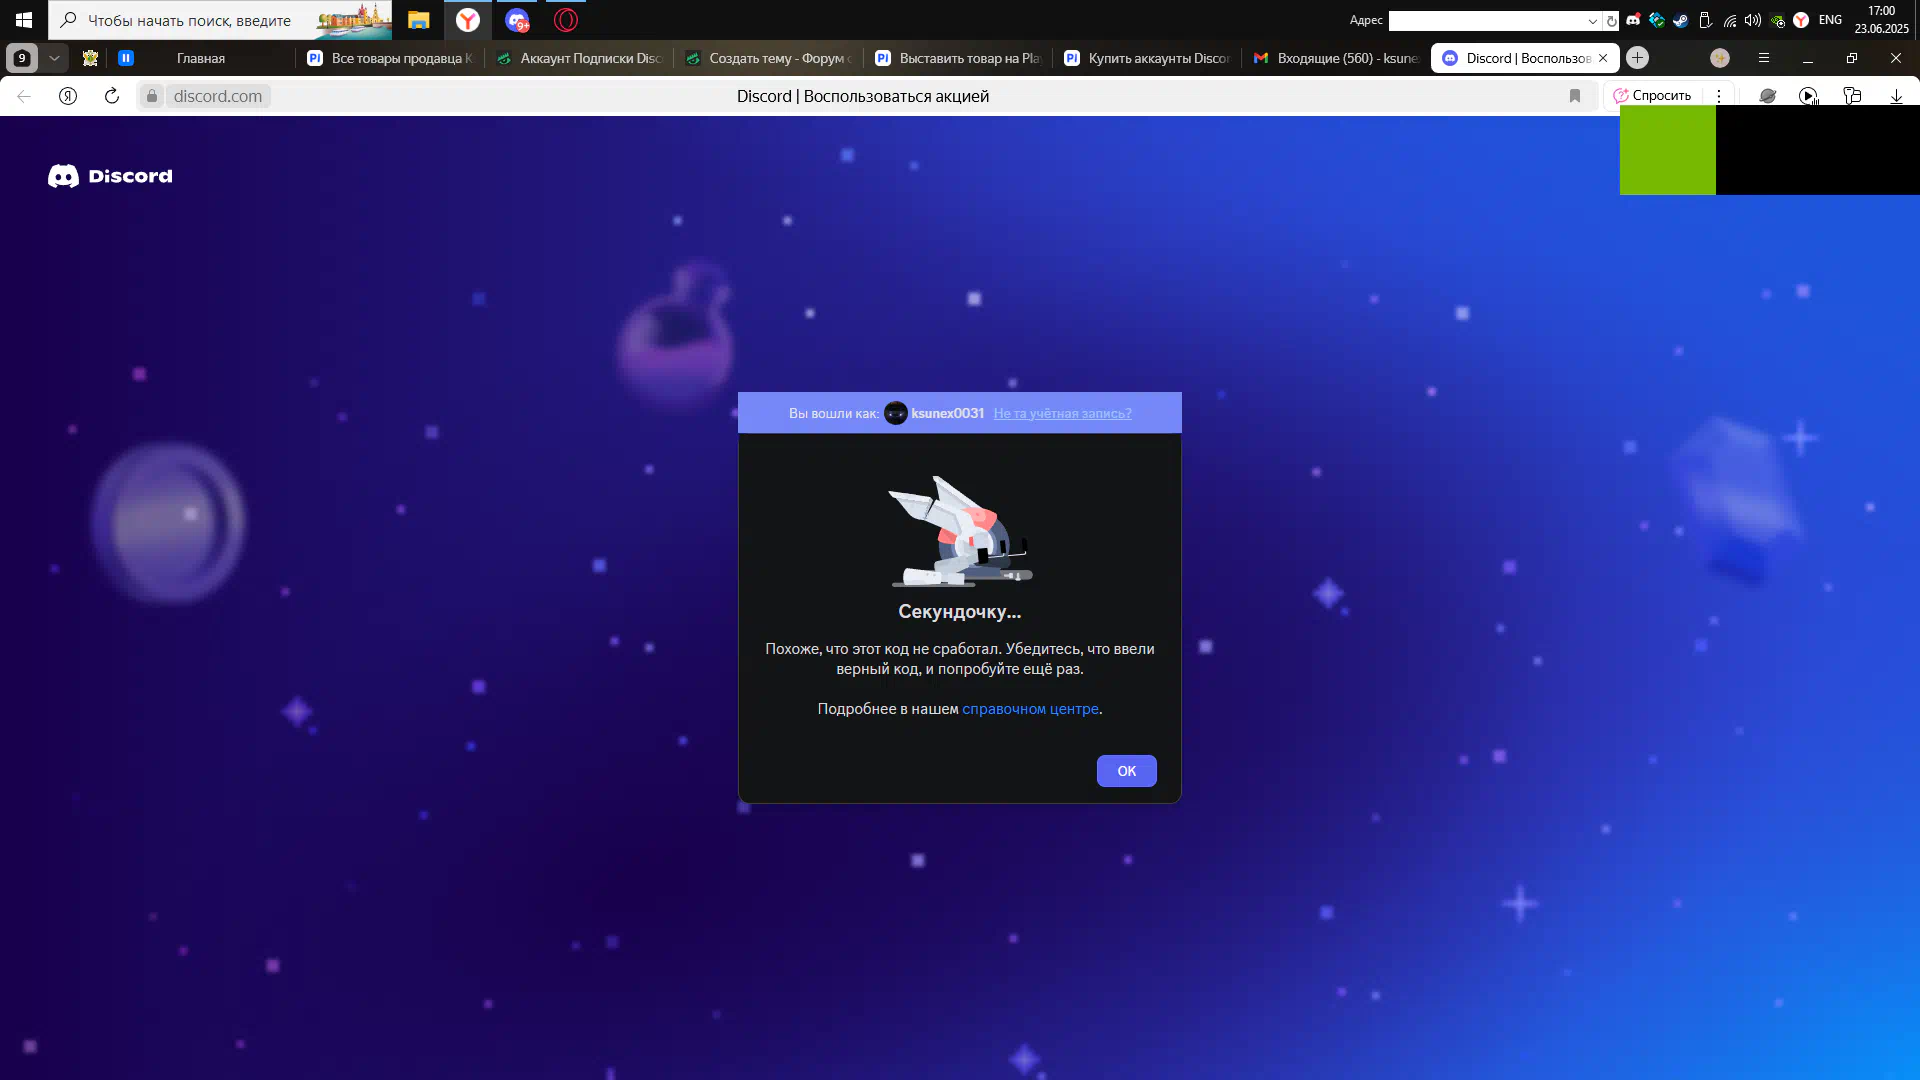Open the browser hamburger menu
The height and width of the screenshot is (1080, 1920).
1764,58
